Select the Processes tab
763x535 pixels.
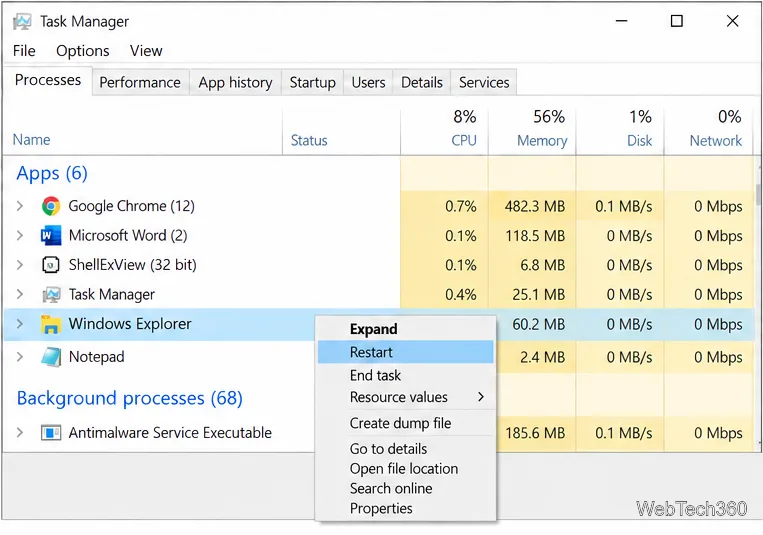point(48,80)
